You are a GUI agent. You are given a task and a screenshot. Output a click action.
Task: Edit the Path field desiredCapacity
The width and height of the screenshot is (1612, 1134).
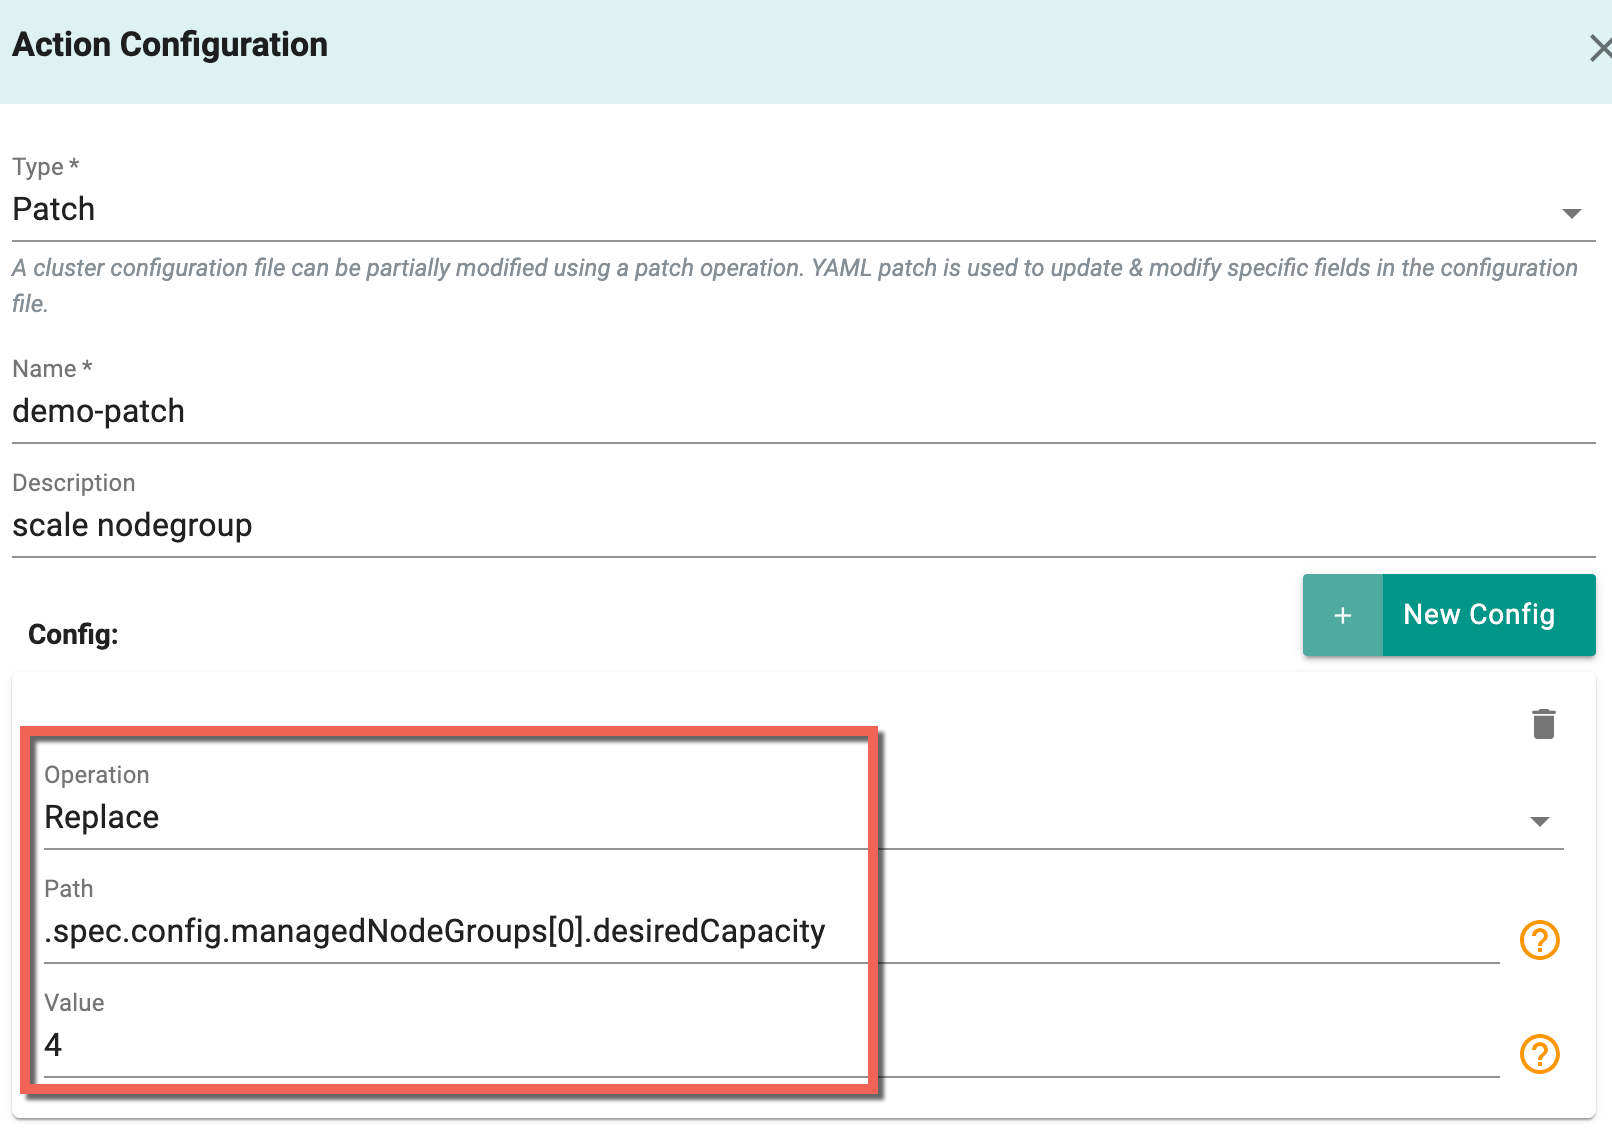[x=771, y=932]
